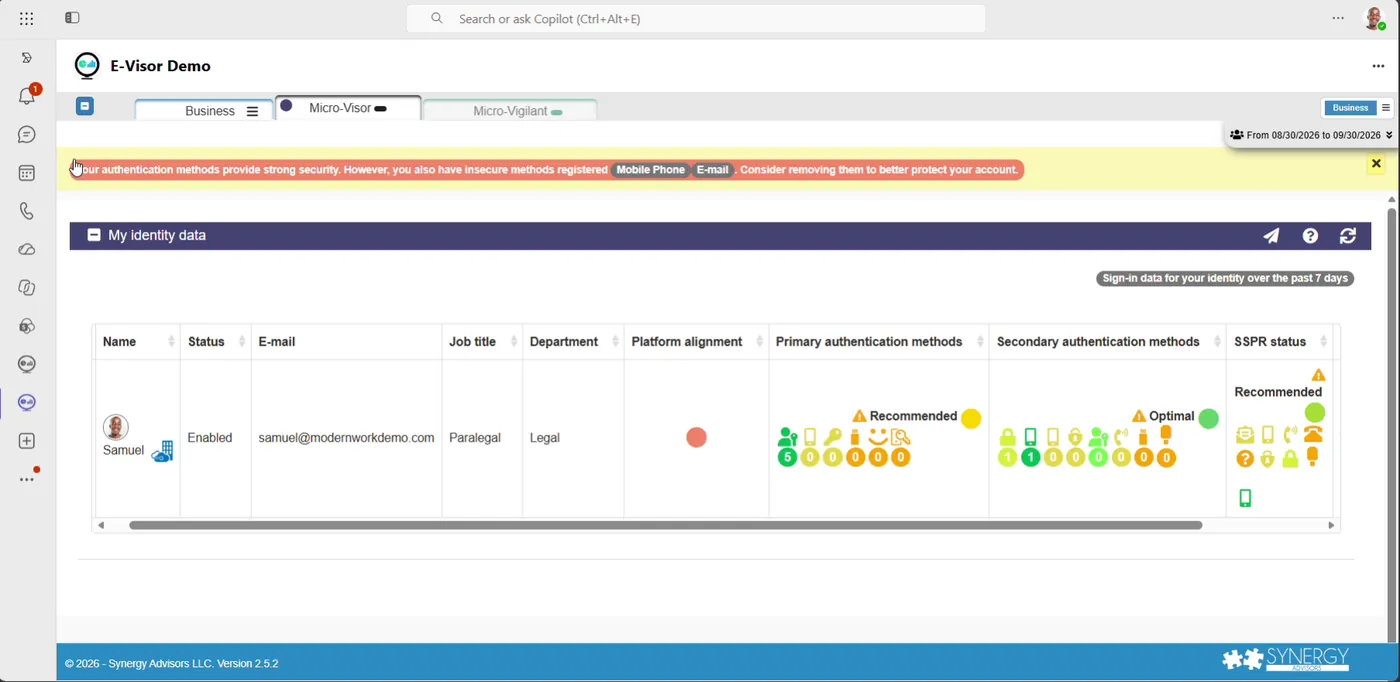1400x682 pixels.
Task: Toggle the sidebar panel icon in top bar
Action: (72, 18)
